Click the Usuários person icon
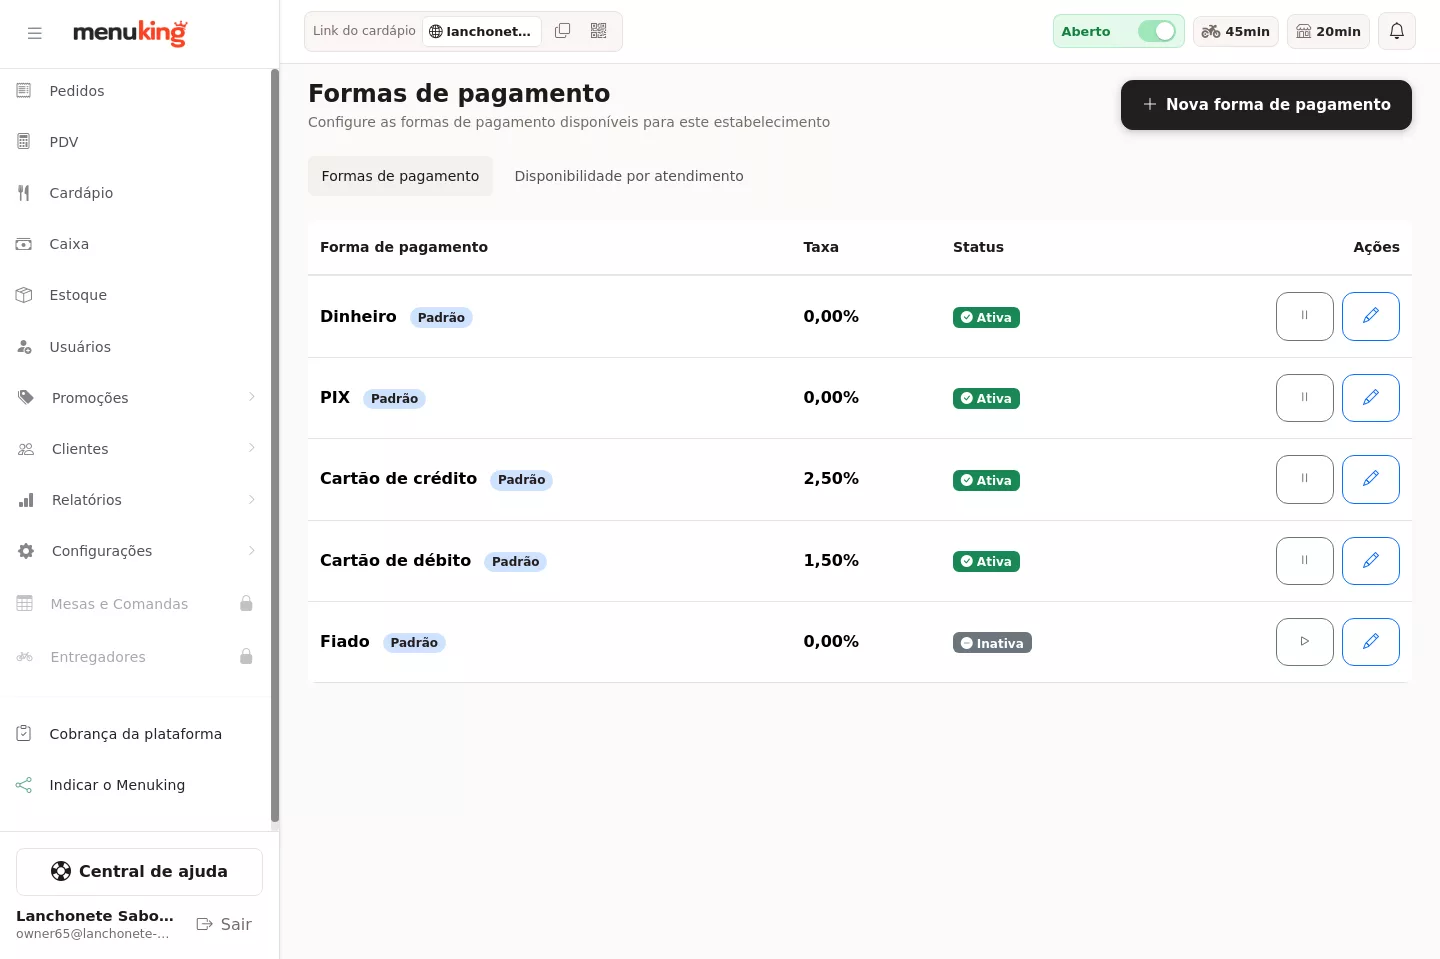 pyautogui.click(x=24, y=347)
